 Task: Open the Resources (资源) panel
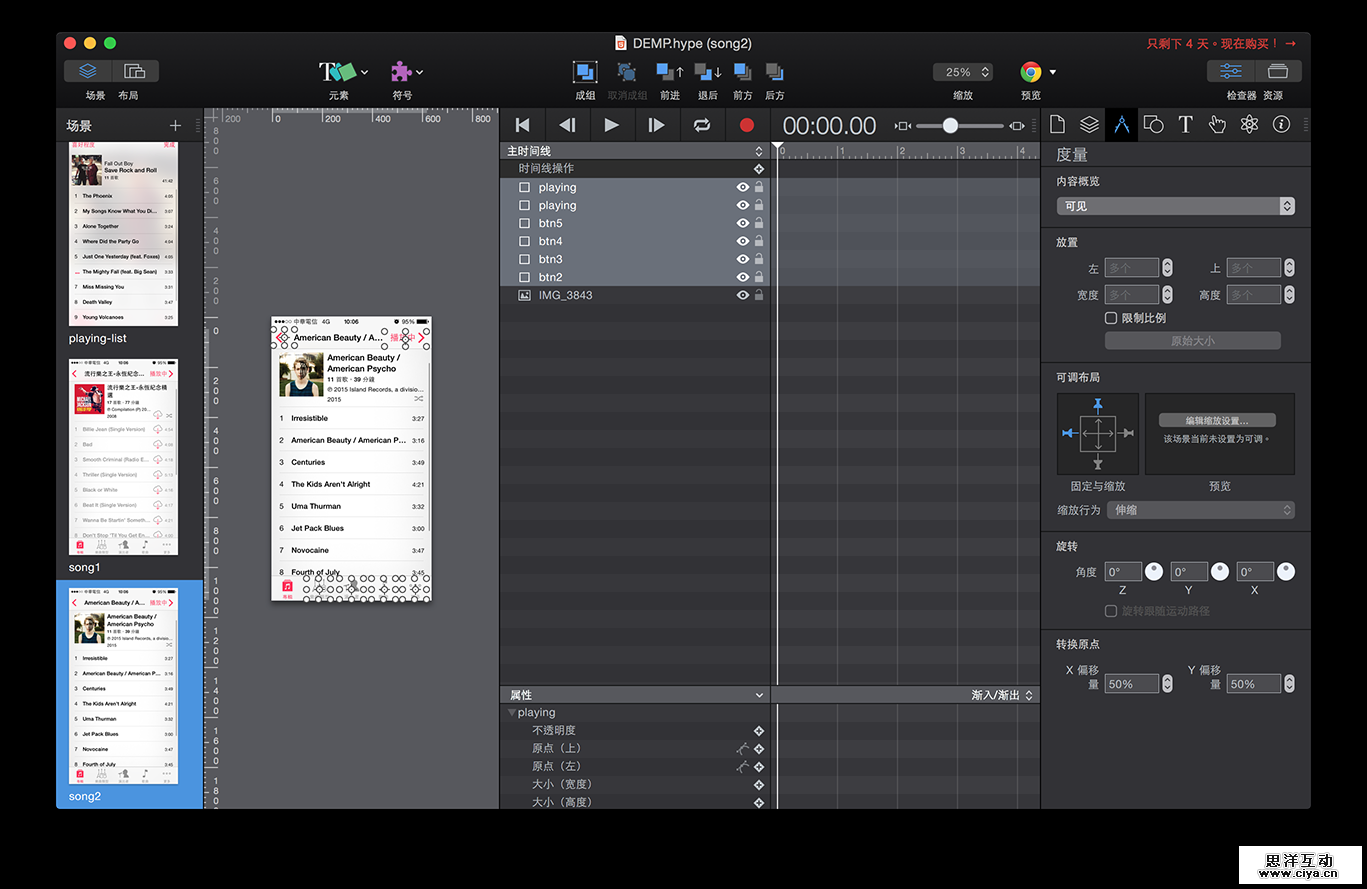[1277, 72]
